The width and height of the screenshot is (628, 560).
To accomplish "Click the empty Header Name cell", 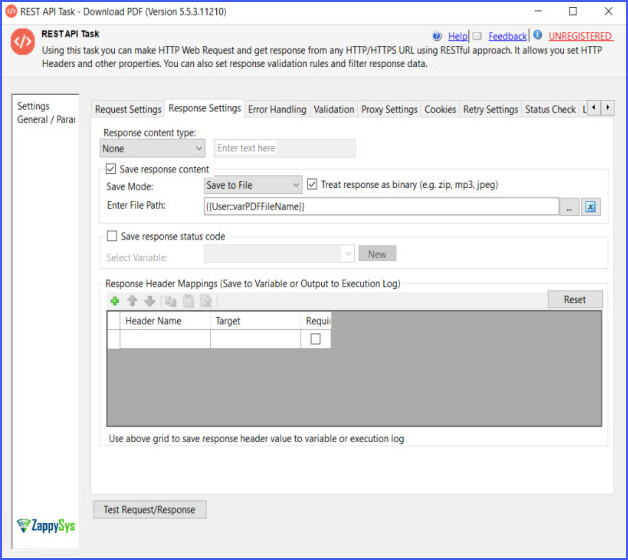I will click(x=165, y=339).
